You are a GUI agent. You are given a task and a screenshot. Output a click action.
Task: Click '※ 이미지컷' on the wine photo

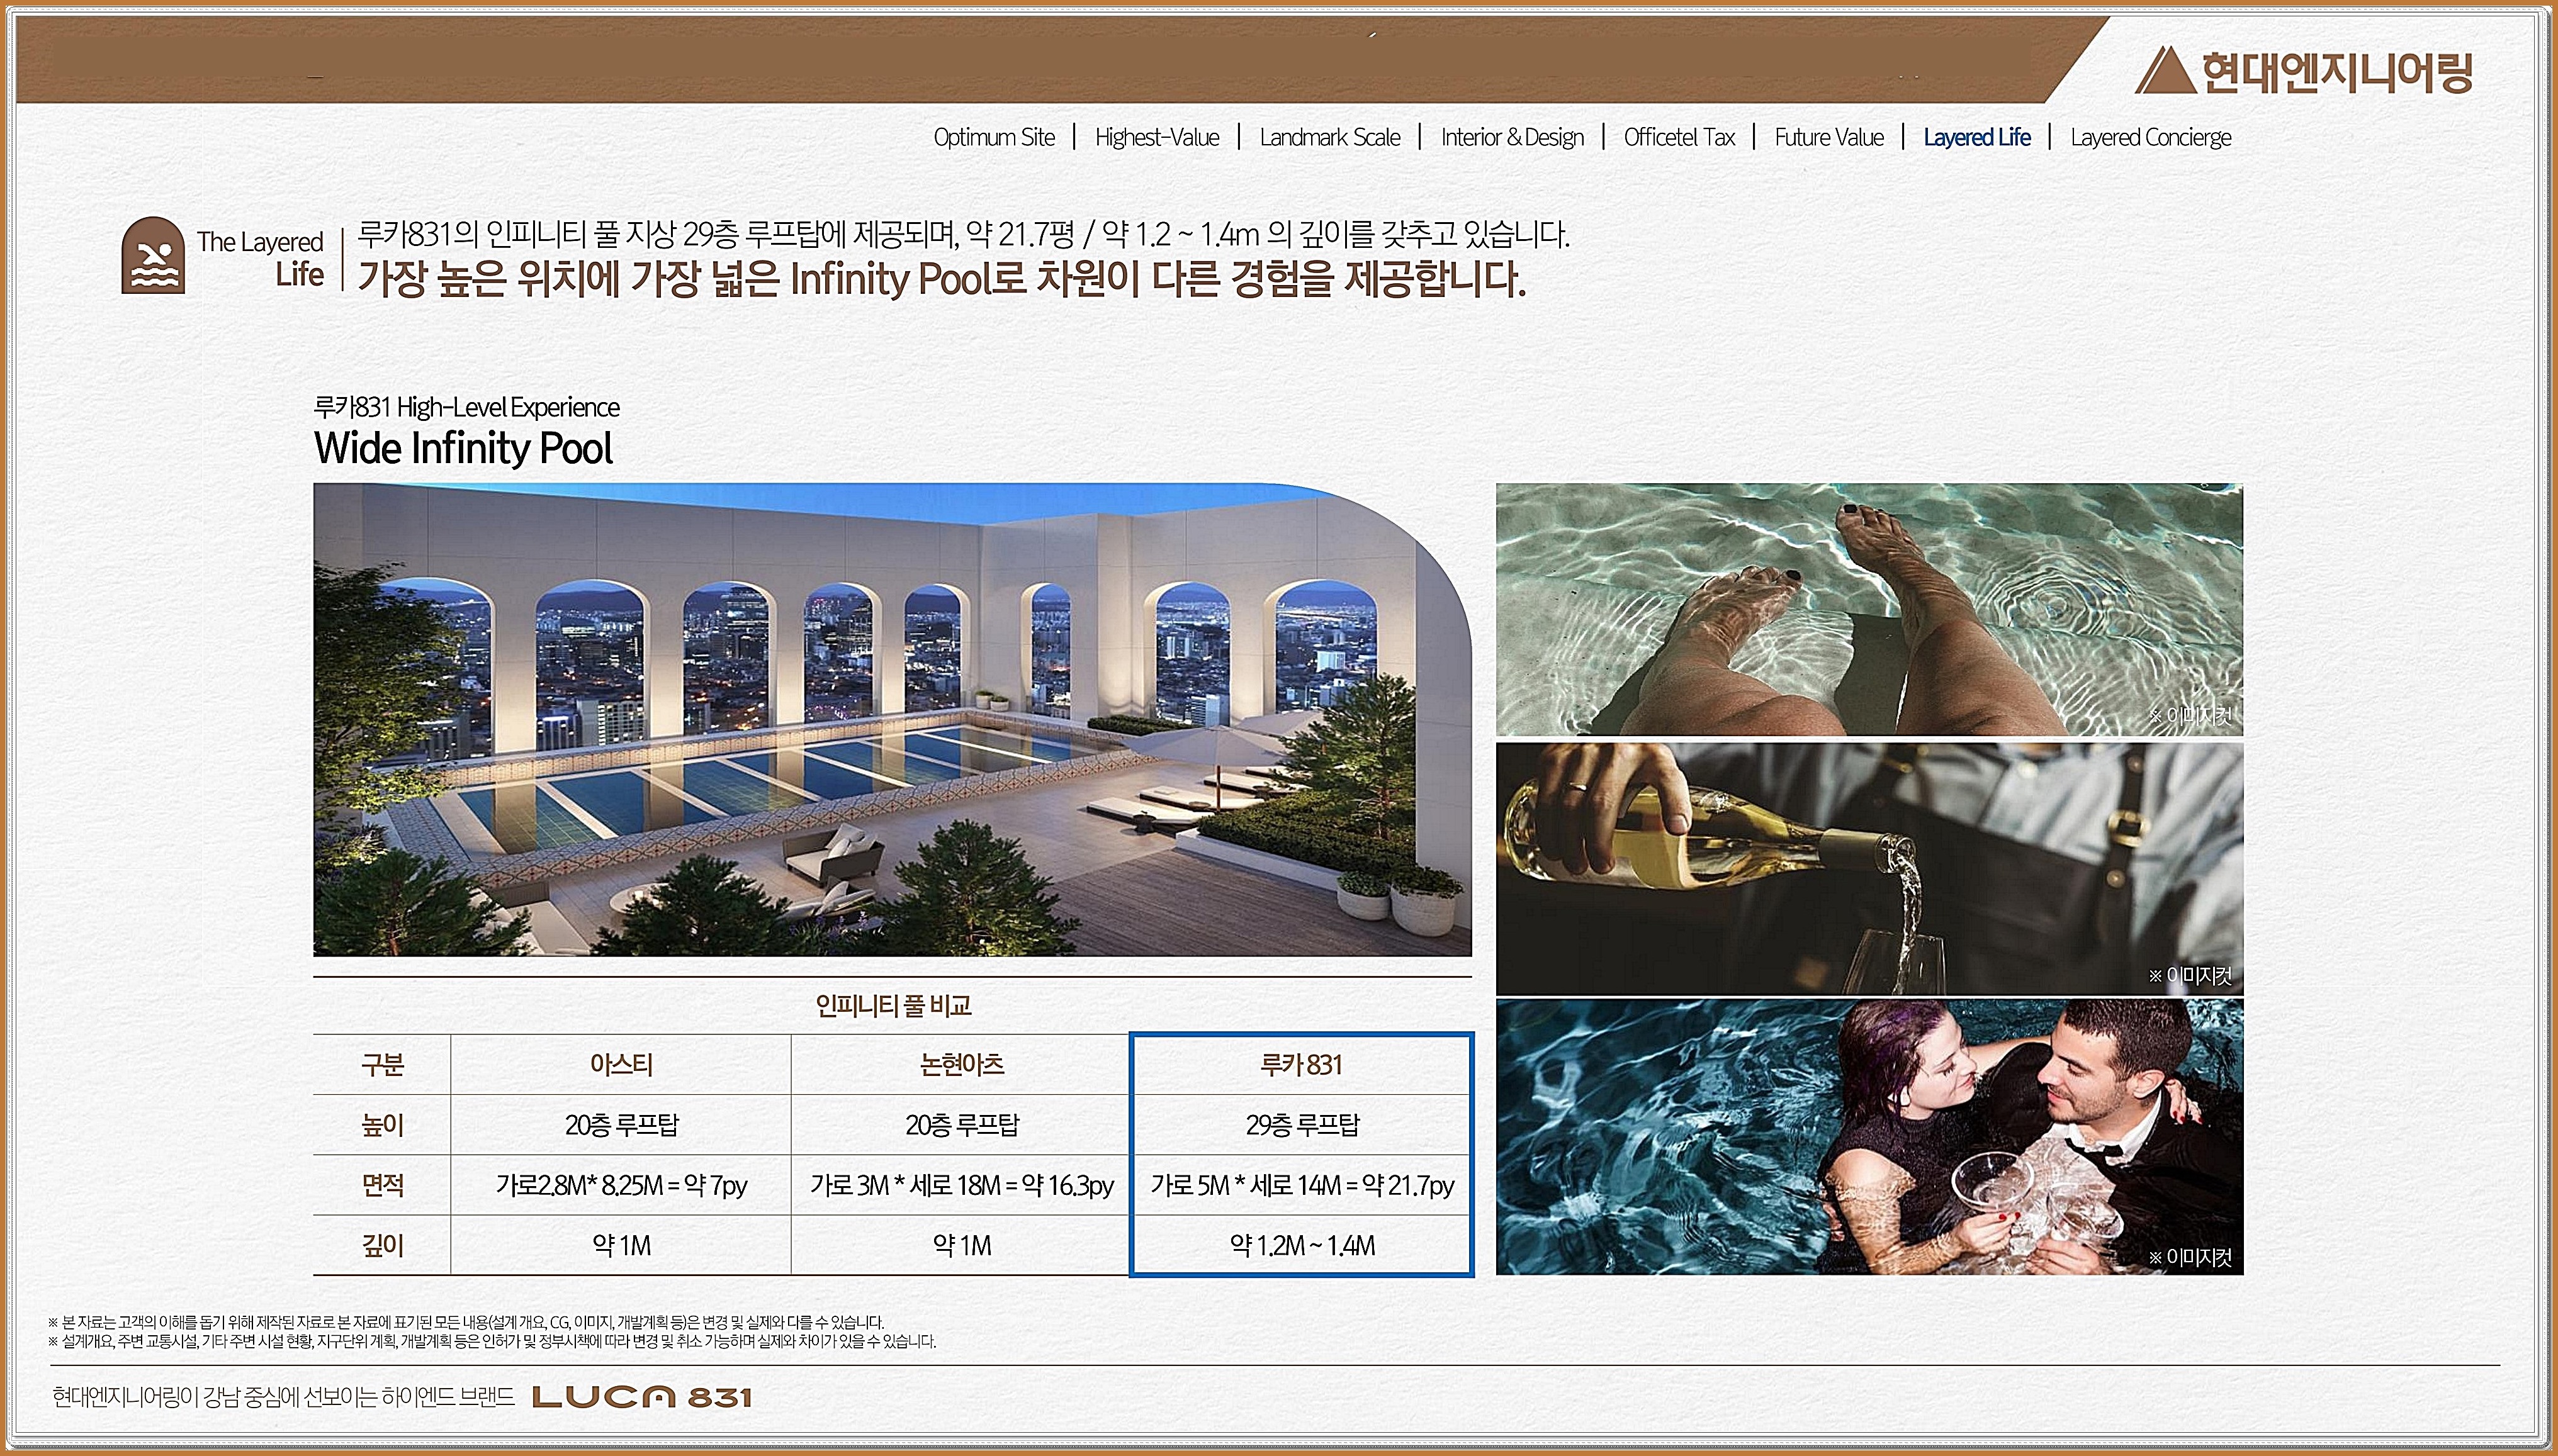coord(2190,975)
